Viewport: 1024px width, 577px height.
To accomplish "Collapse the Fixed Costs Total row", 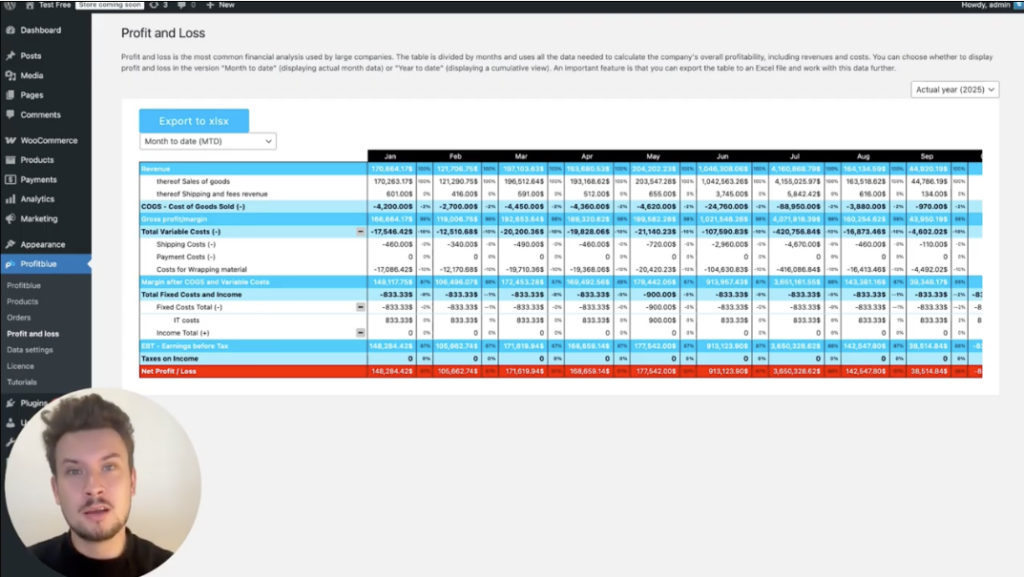I will click(x=360, y=307).
